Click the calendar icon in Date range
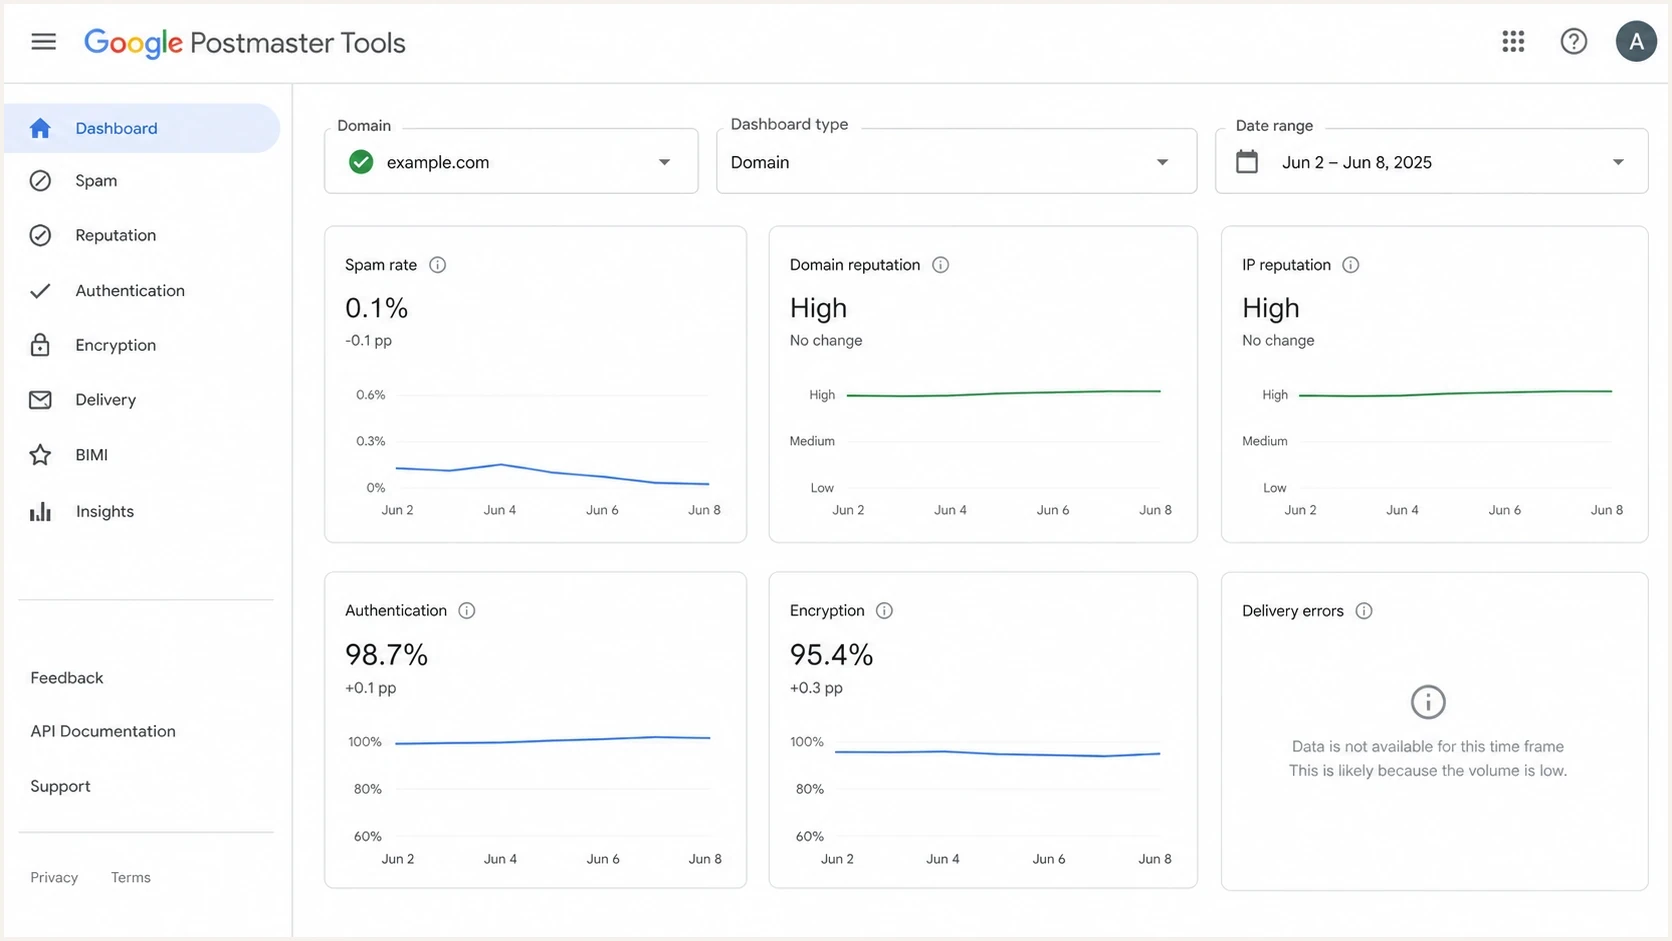 click(1247, 162)
